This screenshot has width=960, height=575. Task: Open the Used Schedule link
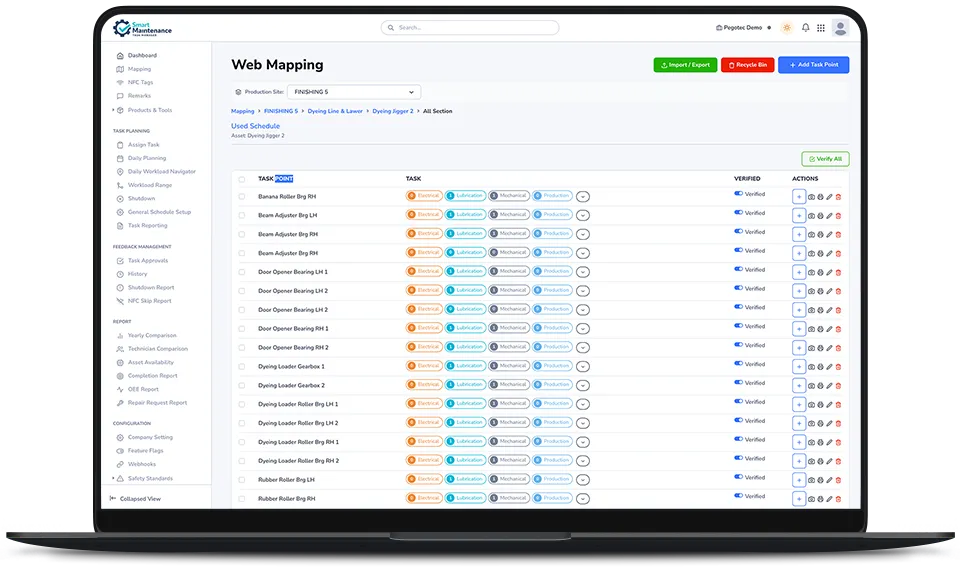click(255, 126)
